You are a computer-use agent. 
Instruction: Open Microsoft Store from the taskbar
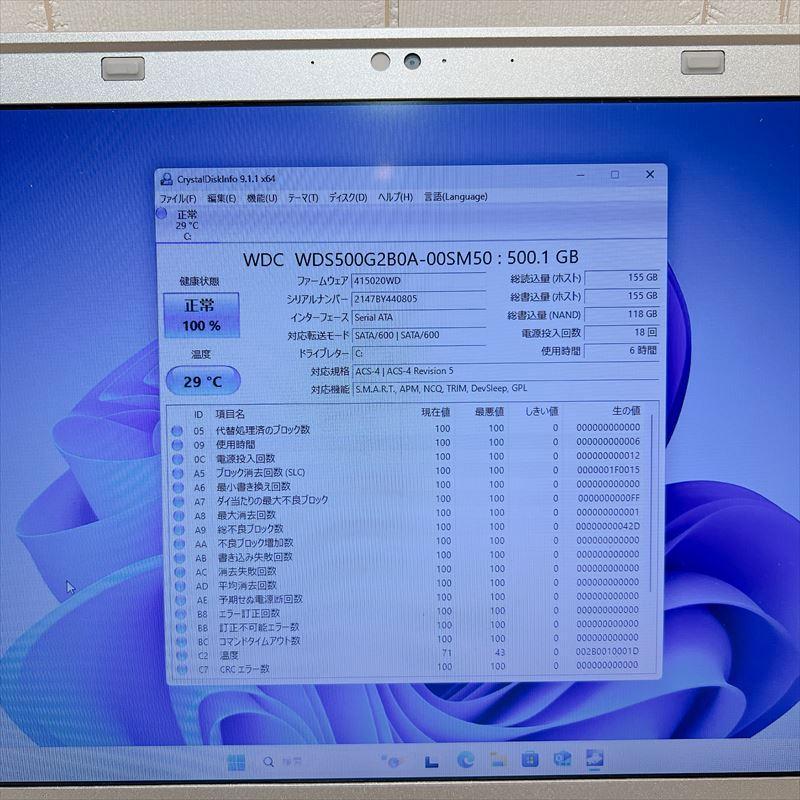530,760
